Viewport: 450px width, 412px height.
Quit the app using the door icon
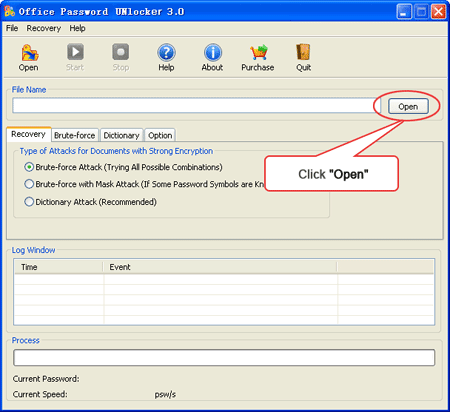[x=303, y=53]
